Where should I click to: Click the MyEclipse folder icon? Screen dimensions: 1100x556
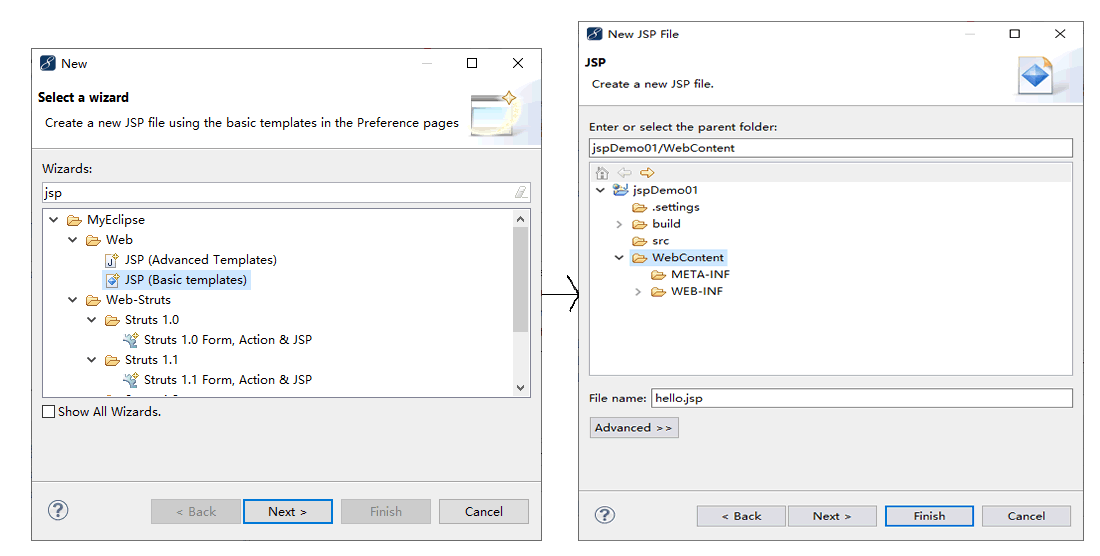tap(74, 220)
